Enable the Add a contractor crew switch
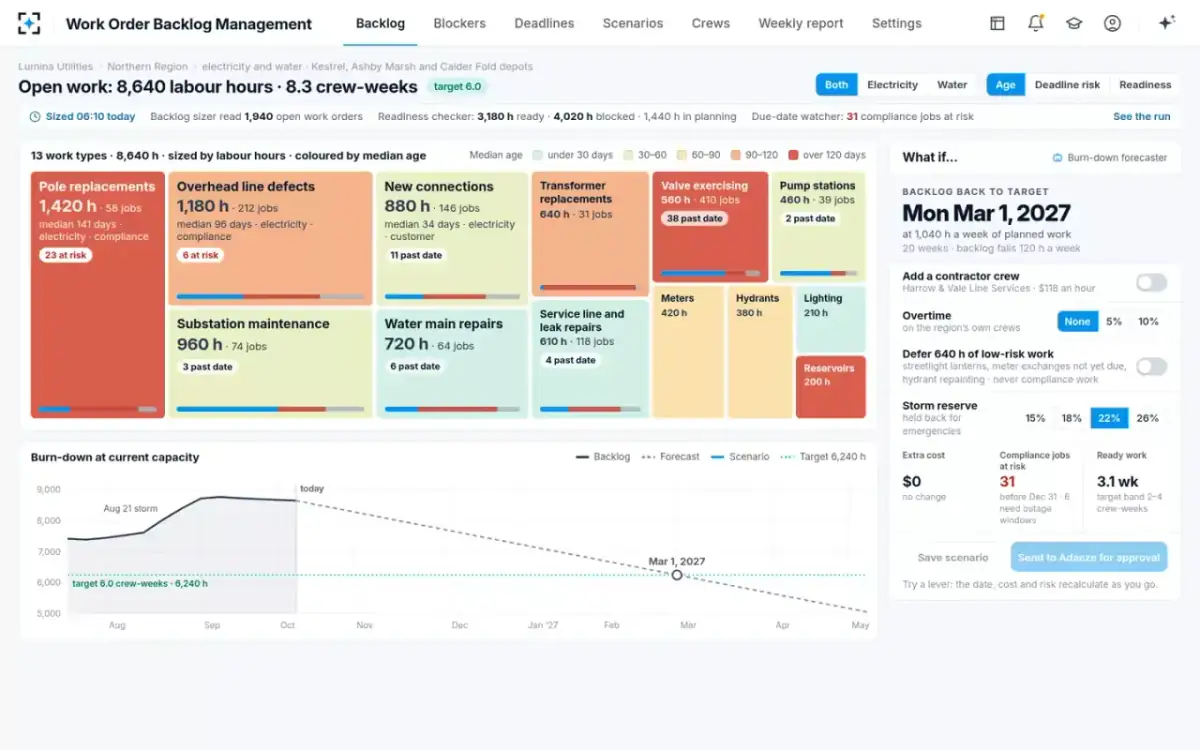 [1151, 283]
